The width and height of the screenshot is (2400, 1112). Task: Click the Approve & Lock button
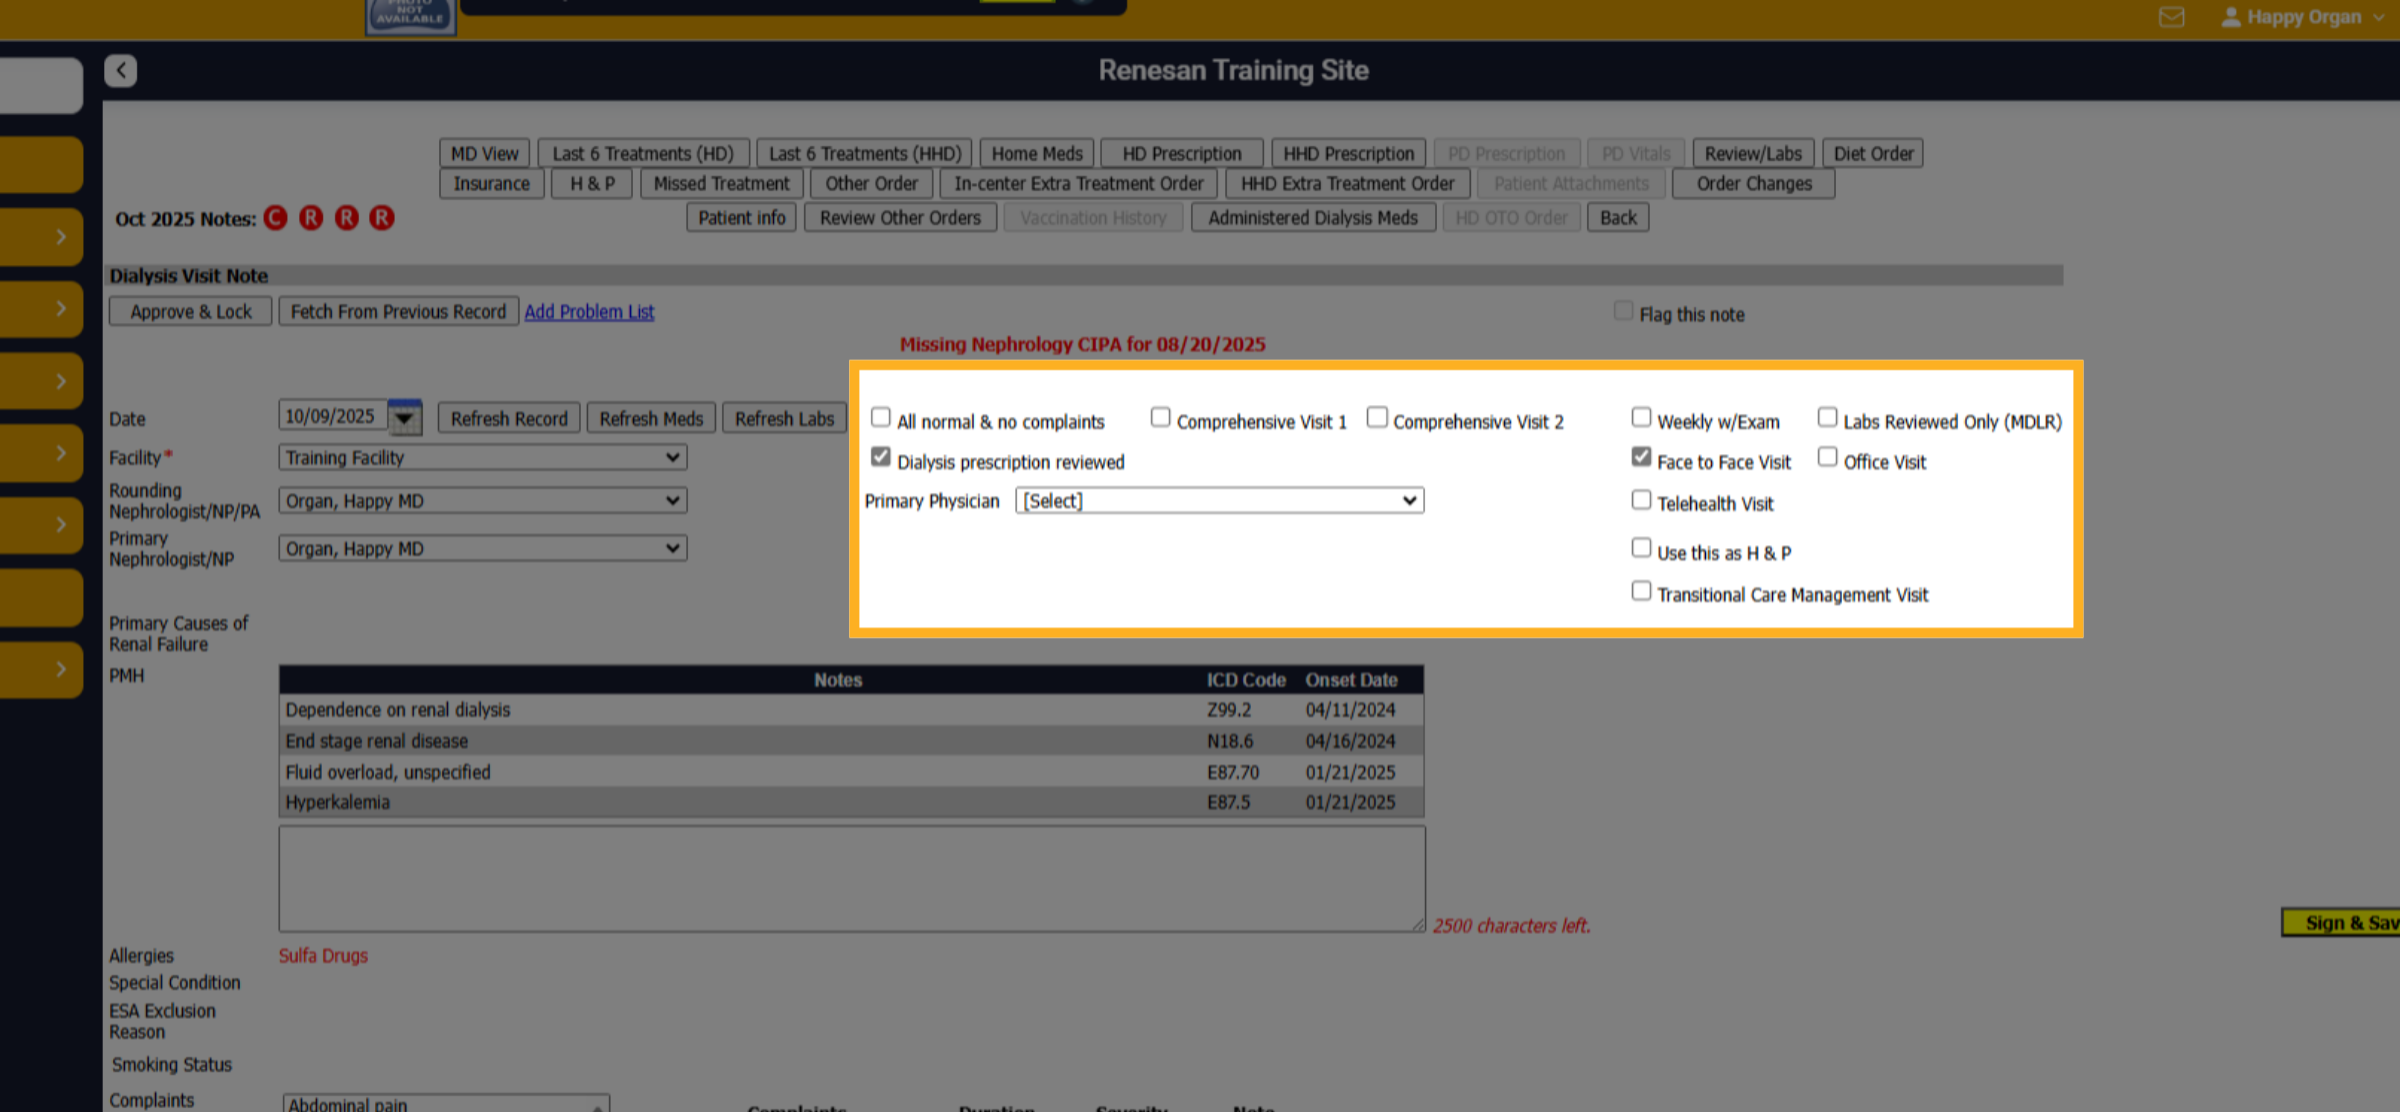[191, 311]
